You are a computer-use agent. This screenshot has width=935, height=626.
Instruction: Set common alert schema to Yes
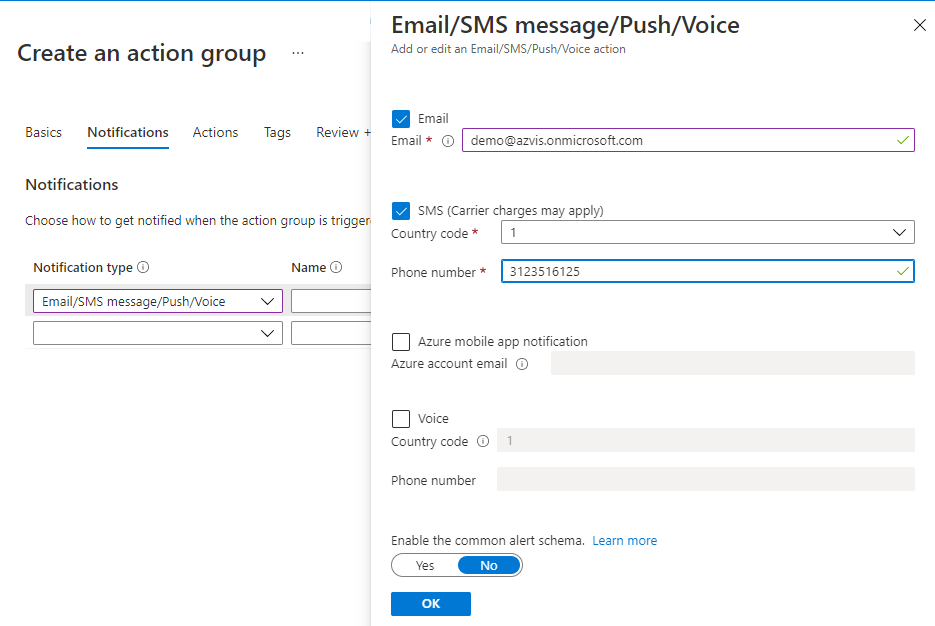pos(425,565)
